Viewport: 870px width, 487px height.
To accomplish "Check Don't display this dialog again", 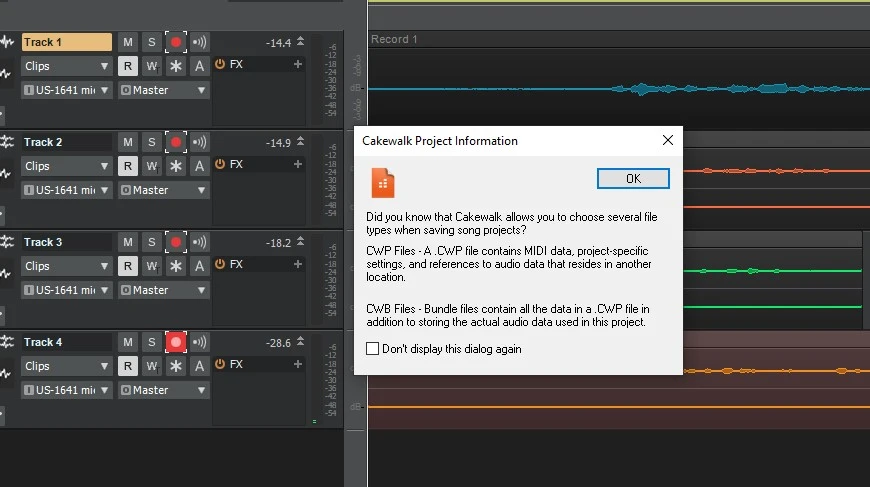I will [373, 349].
